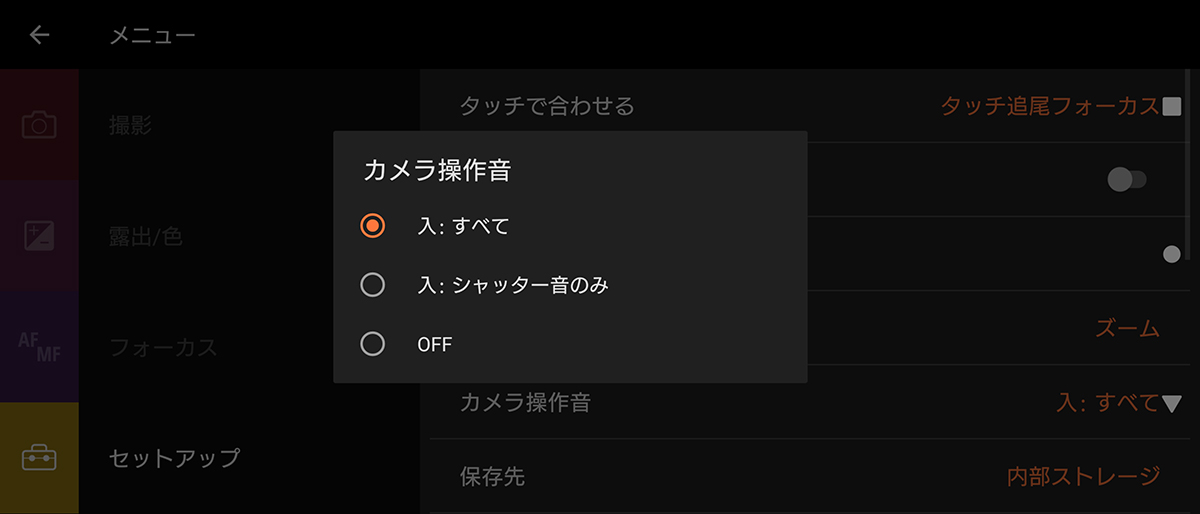Open the ズーム setting value

coord(1127,328)
